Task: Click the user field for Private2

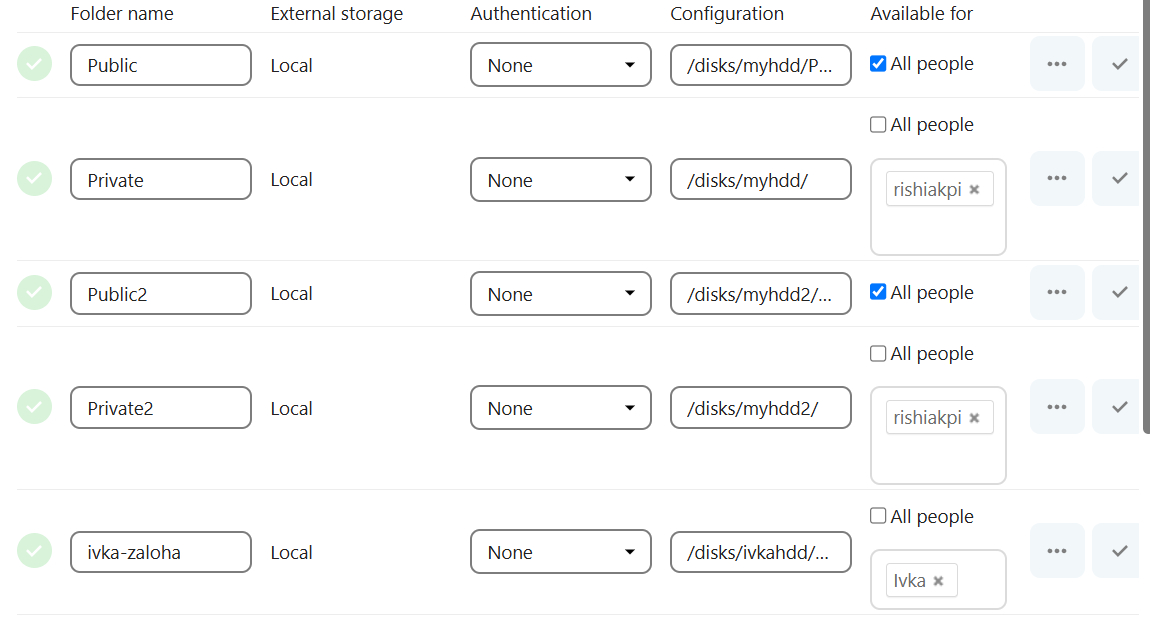Action: (x=938, y=455)
